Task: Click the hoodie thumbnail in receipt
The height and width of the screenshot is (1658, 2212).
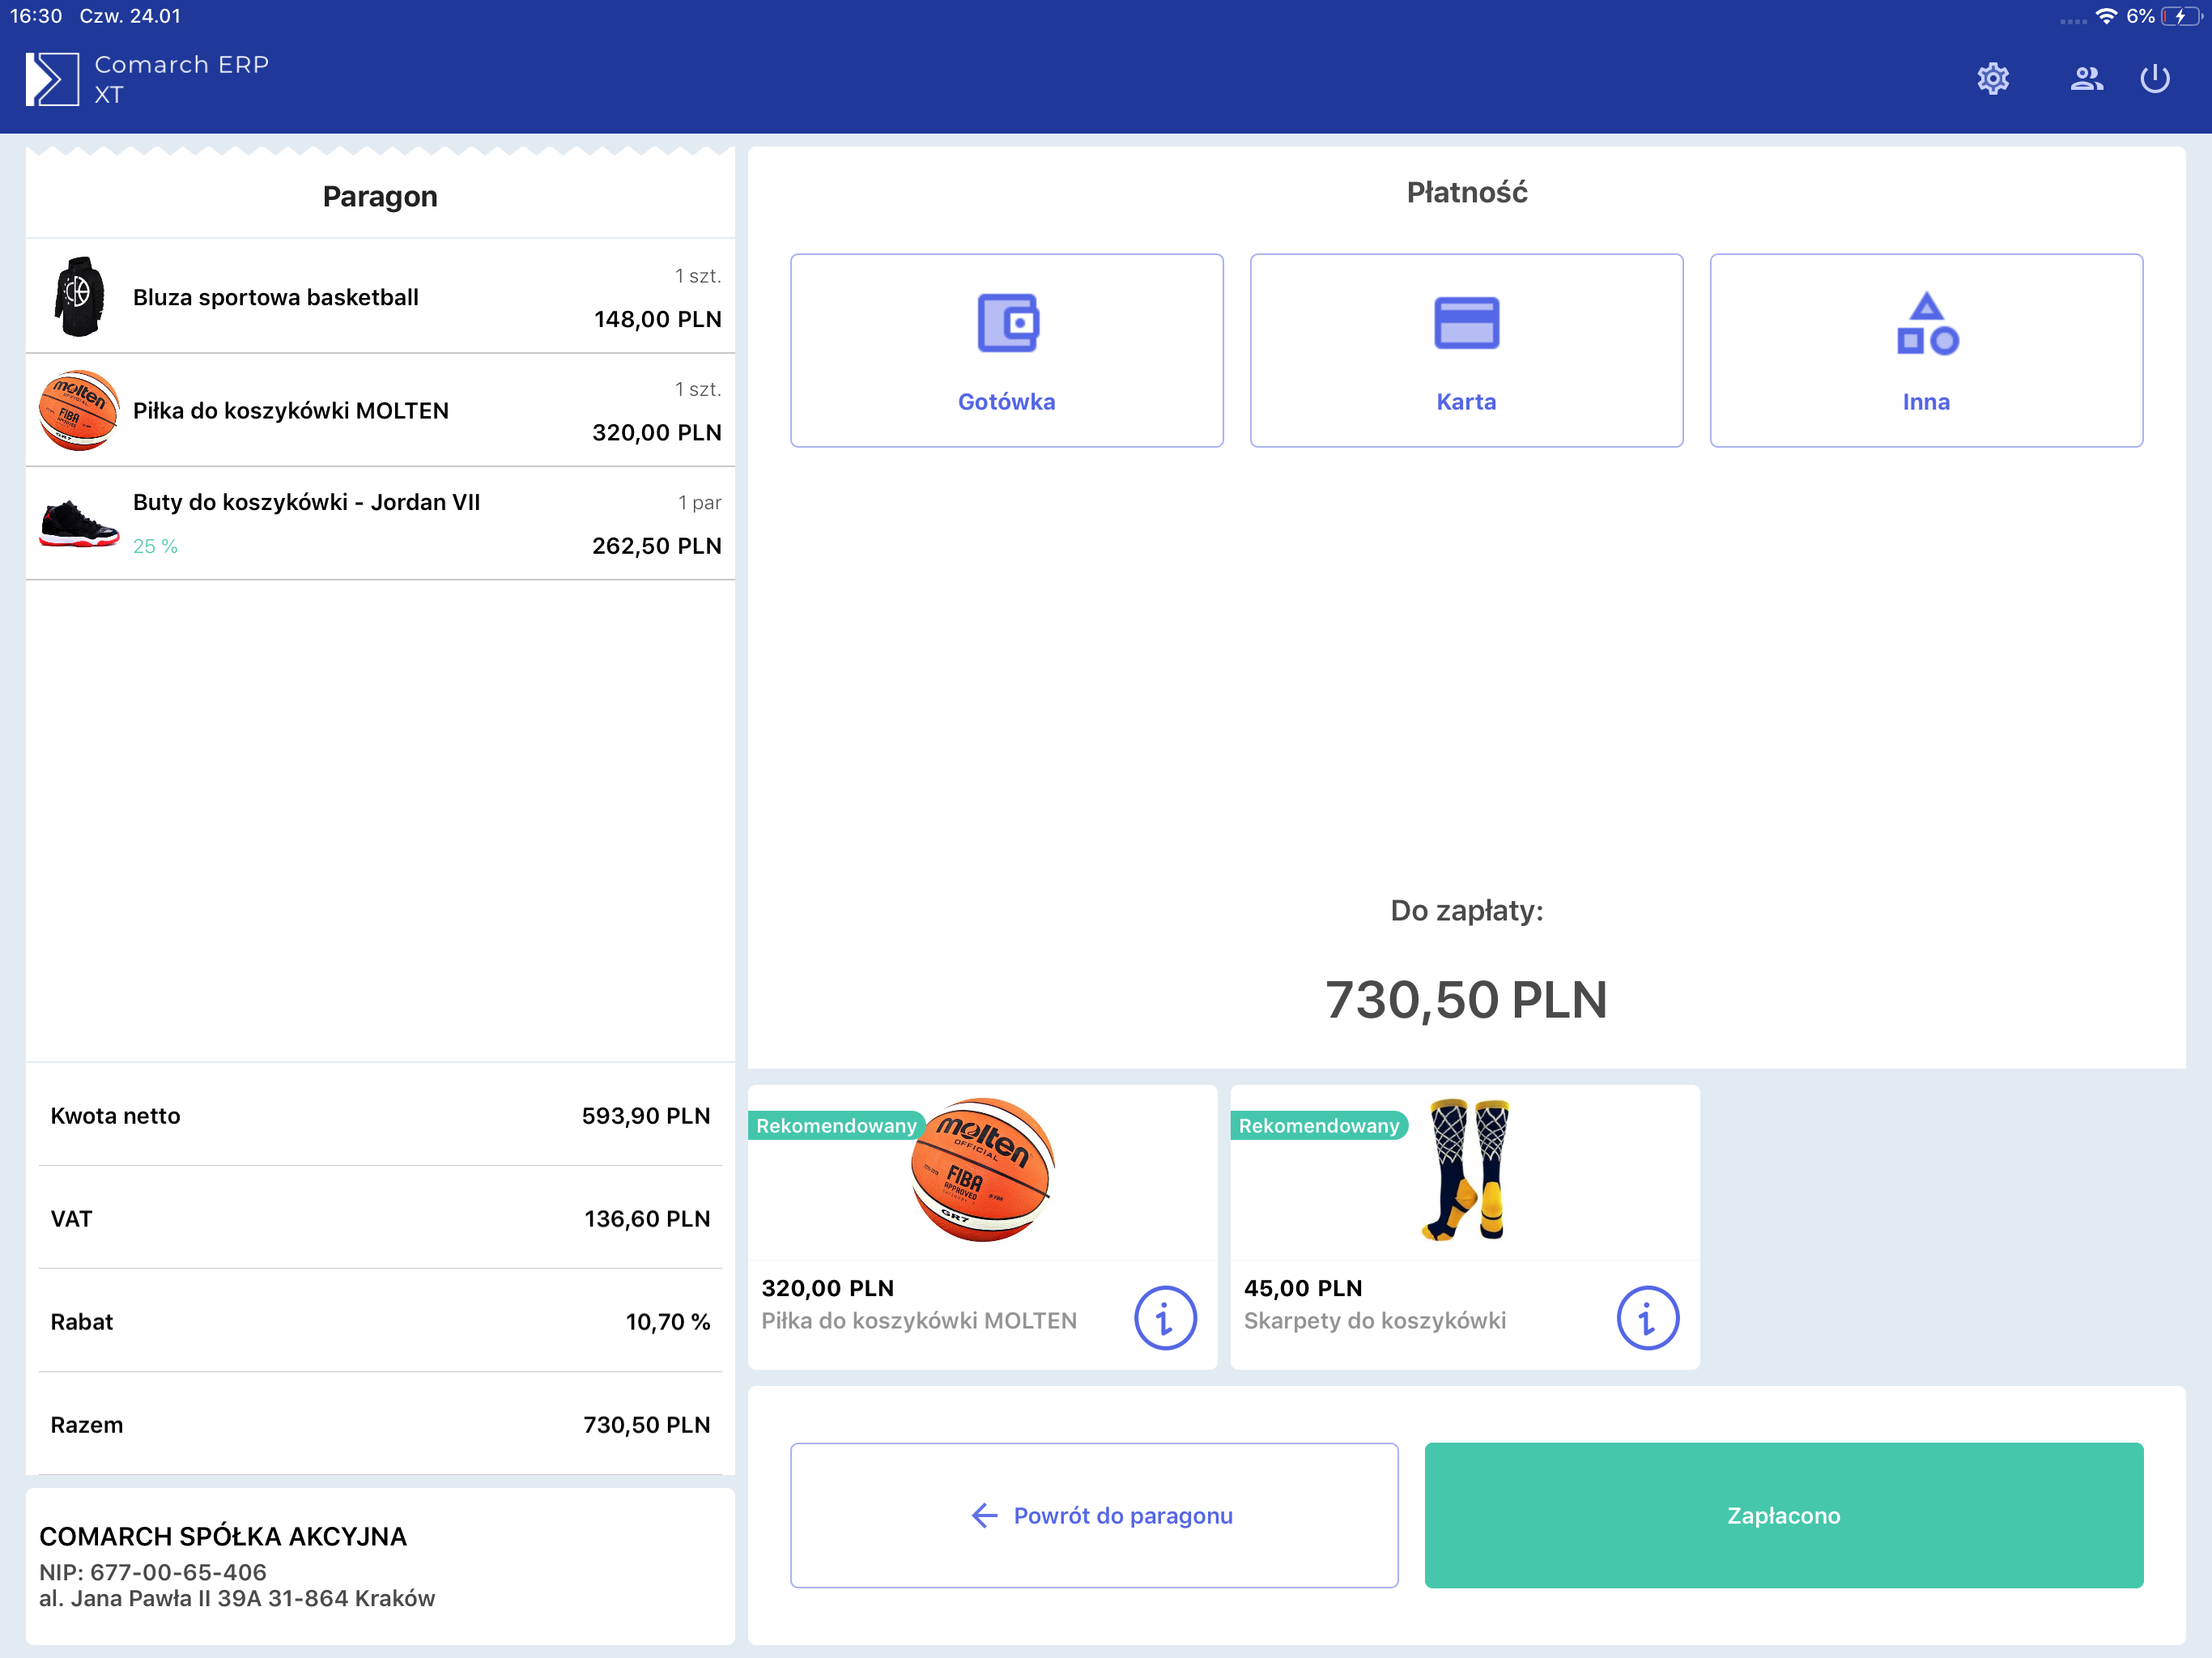Action: (79, 297)
